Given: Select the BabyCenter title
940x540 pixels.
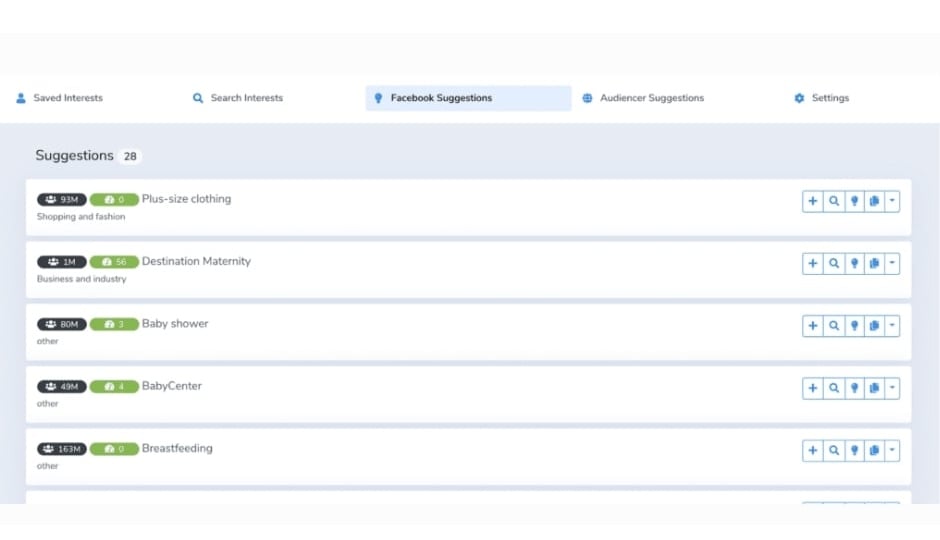Looking at the screenshot, I should tap(171, 386).
